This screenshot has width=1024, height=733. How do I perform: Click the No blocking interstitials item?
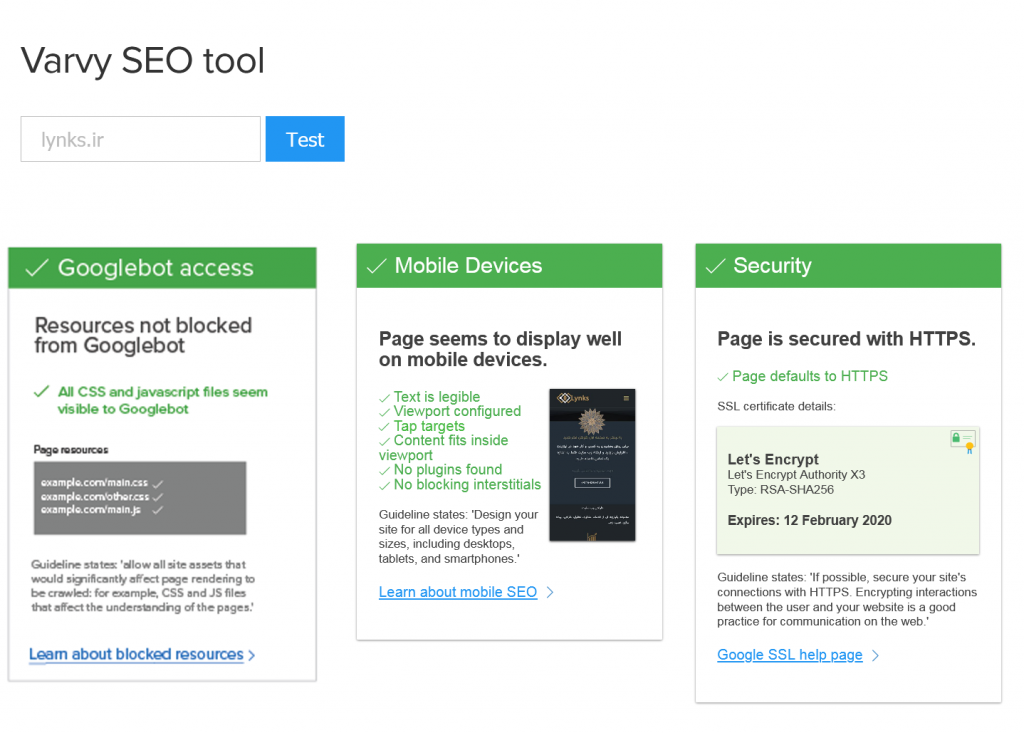click(468, 485)
